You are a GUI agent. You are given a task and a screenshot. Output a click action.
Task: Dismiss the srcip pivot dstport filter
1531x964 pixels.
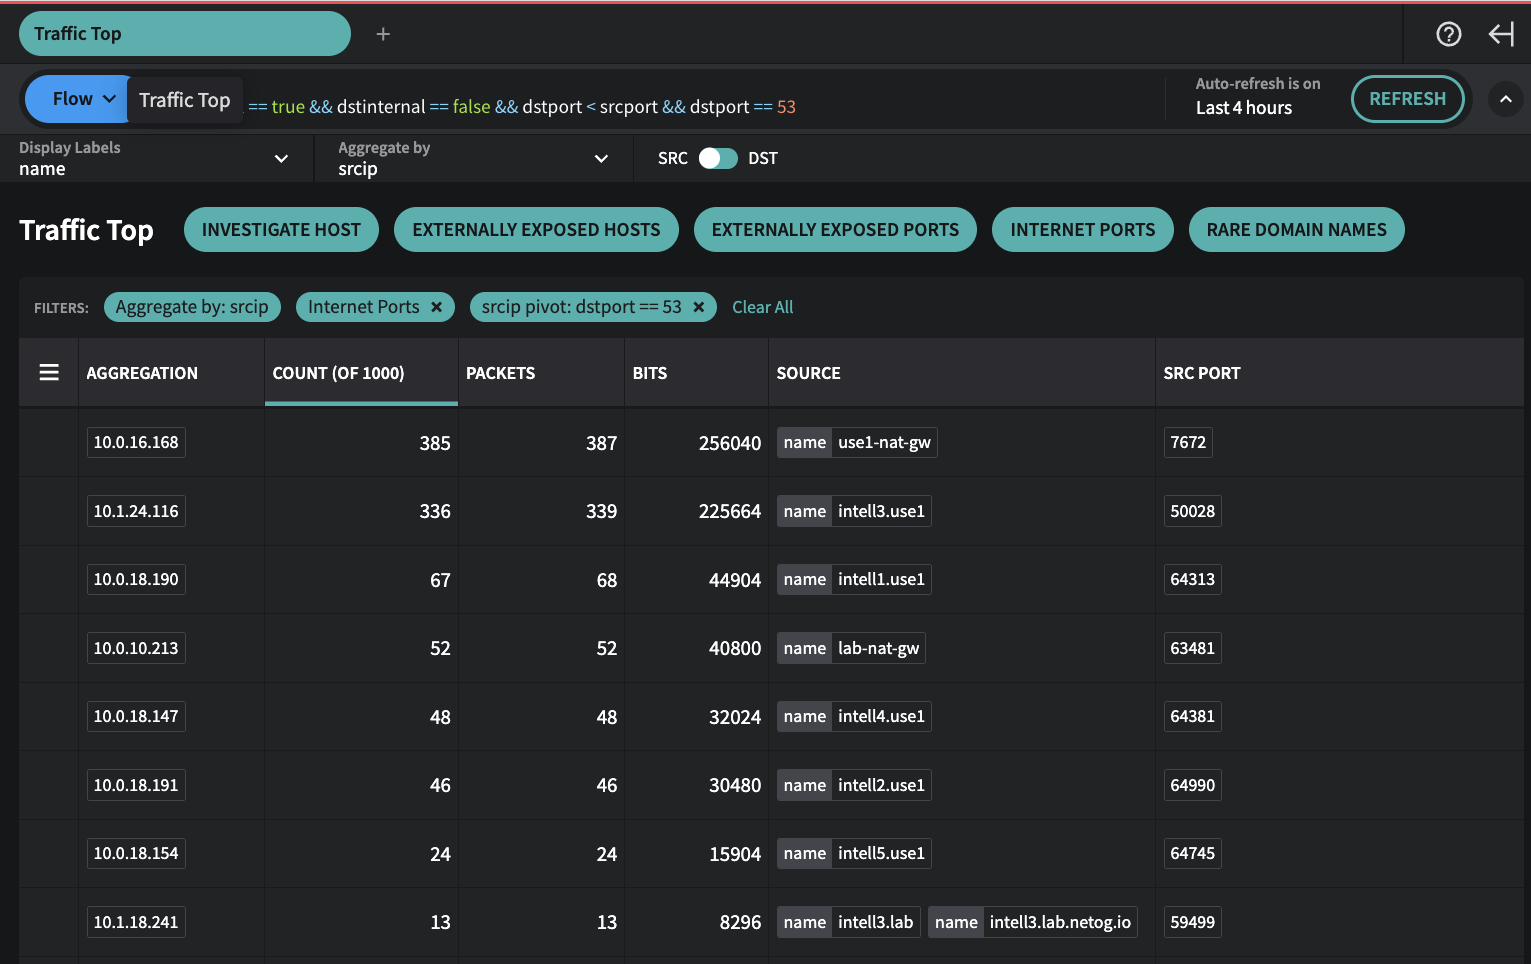point(698,307)
